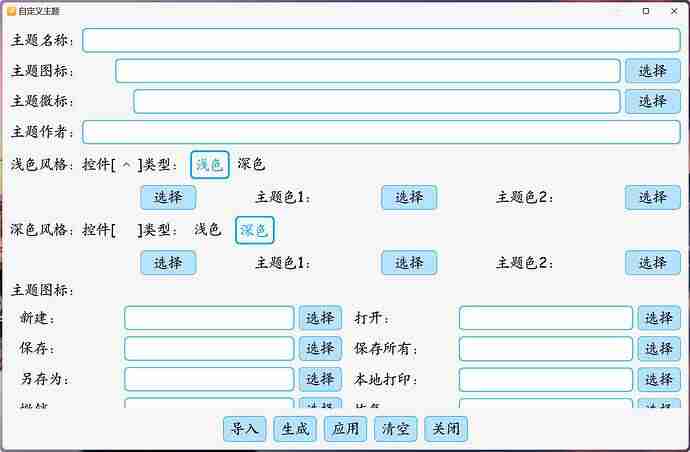Click 选择 for the 打开 icon
Screen dimensions: 690x452
(x=659, y=318)
